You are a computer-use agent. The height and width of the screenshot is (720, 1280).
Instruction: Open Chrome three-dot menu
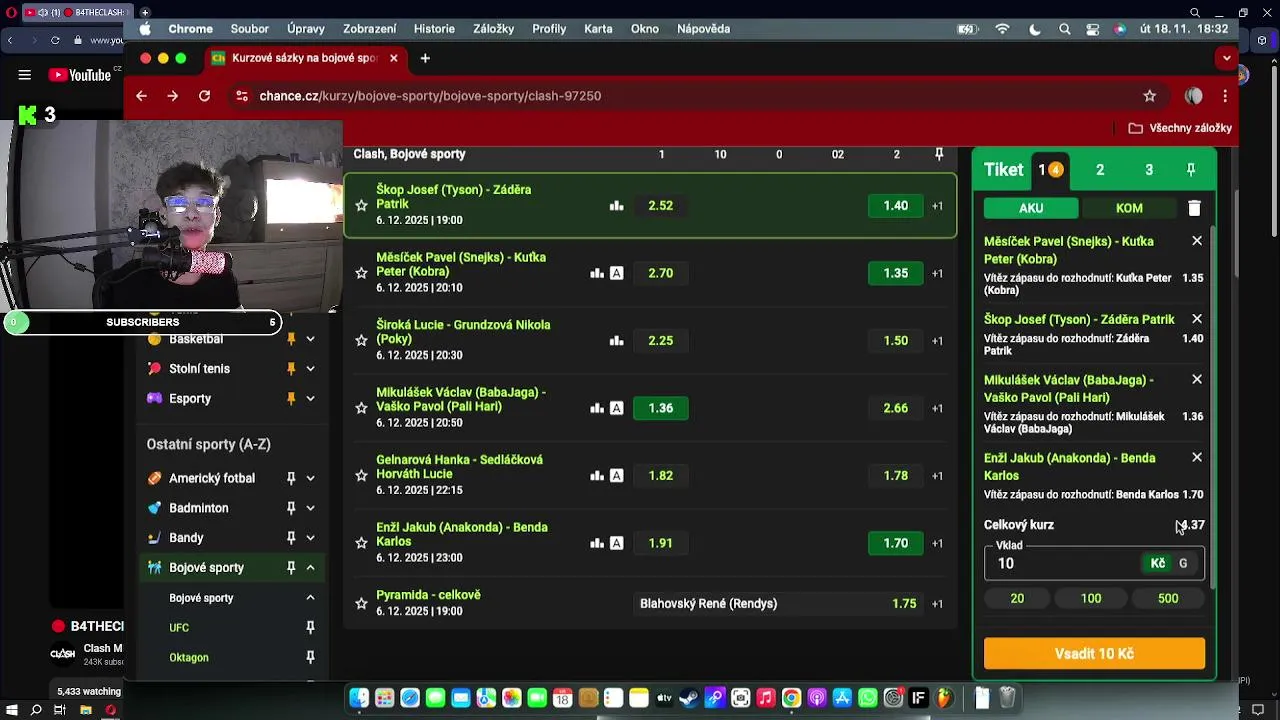point(1225,96)
